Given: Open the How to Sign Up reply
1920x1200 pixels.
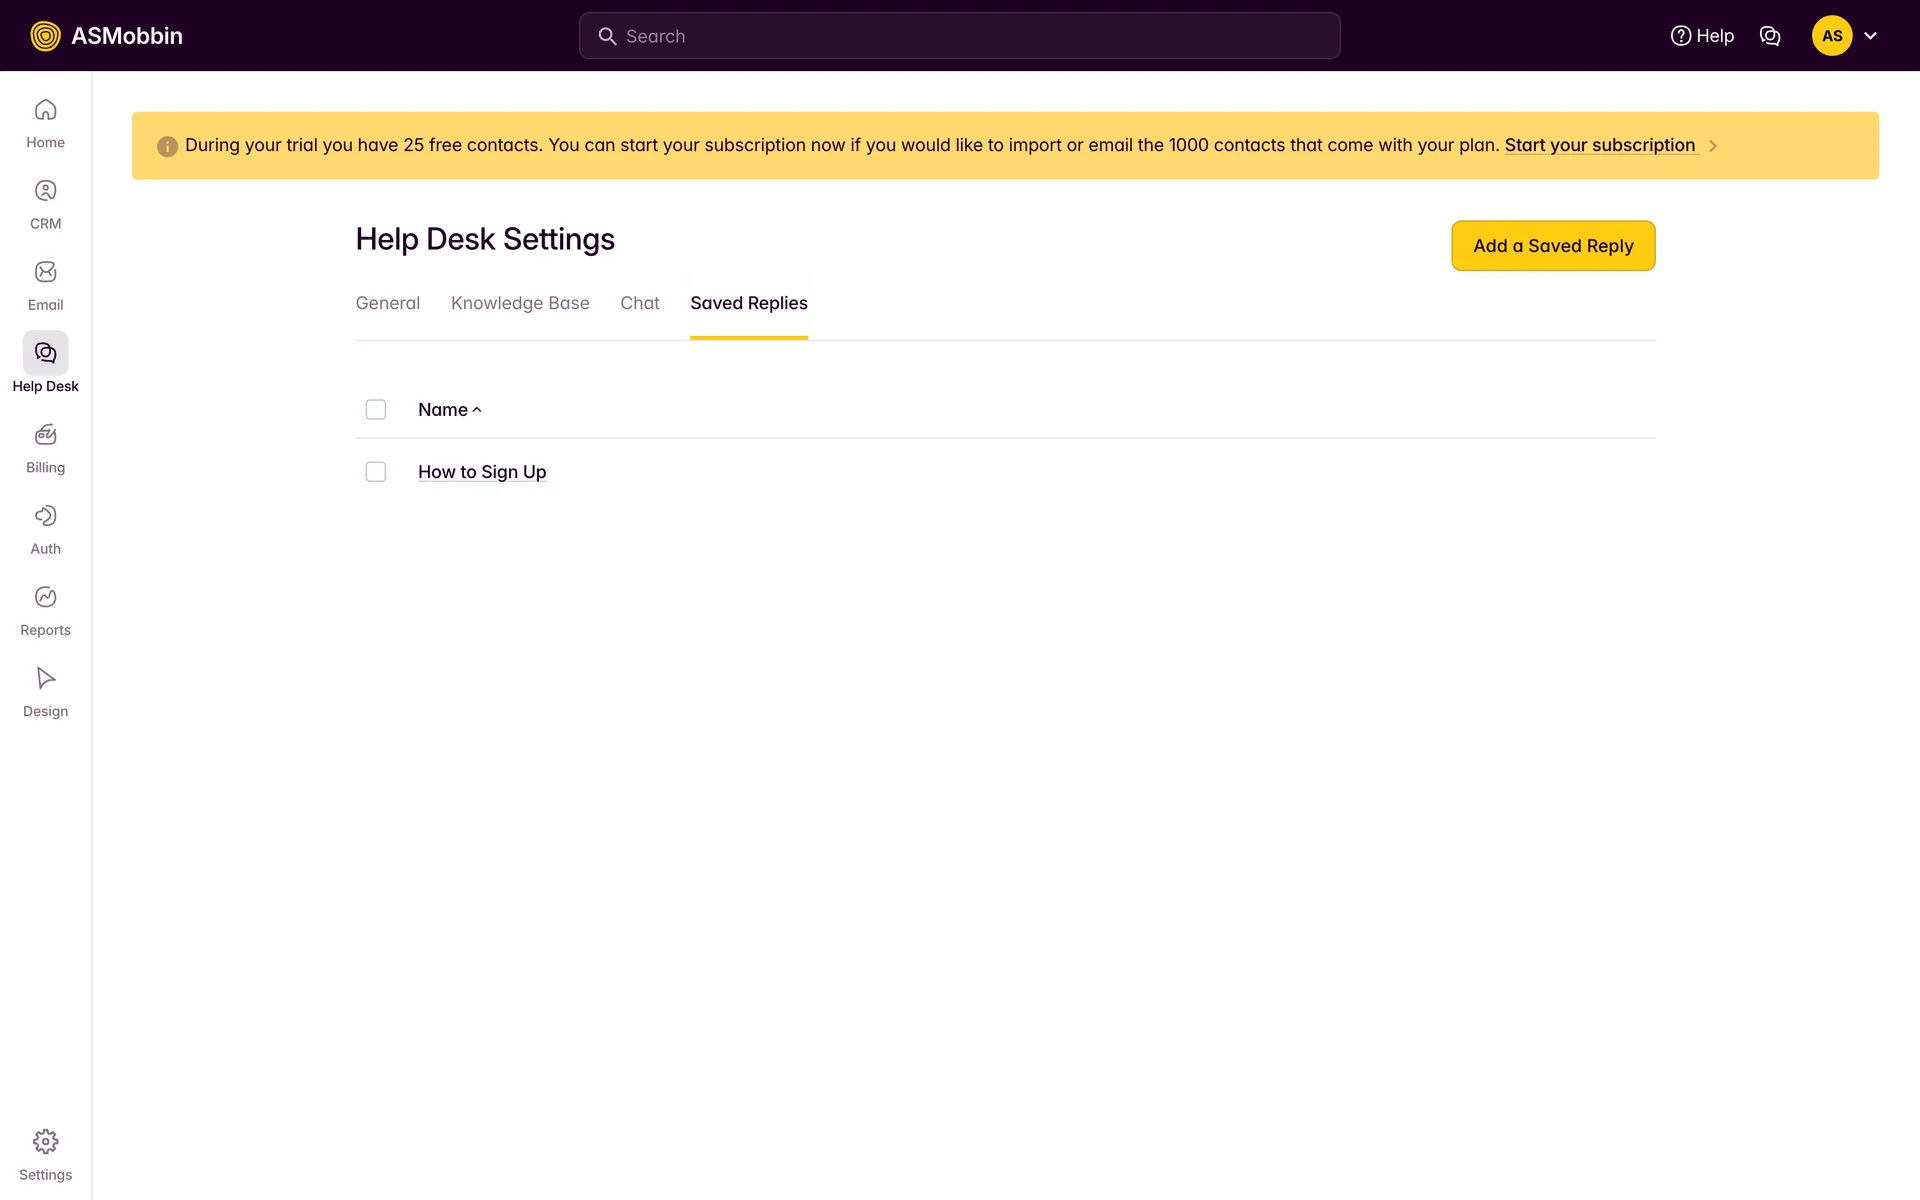Looking at the screenshot, I should (482, 472).
